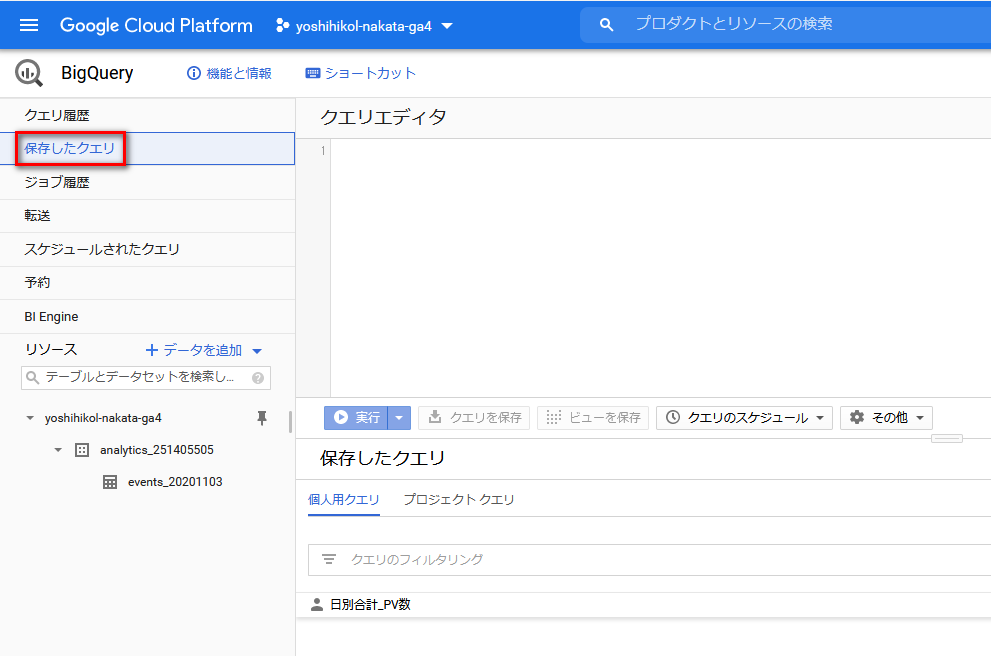This screenshot has height=656, width=991.
Task: Switch to the プロジェクト クエリ tab
Action: [459, 500]
